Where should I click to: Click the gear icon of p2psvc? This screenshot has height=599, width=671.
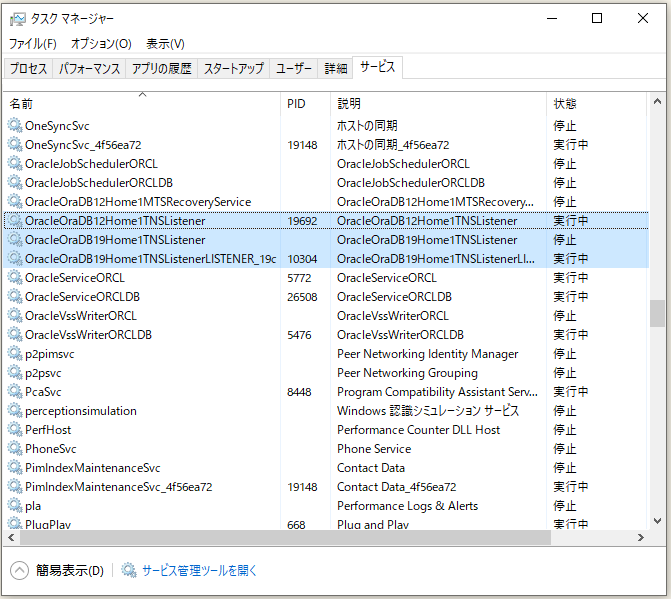click(15, 373)
